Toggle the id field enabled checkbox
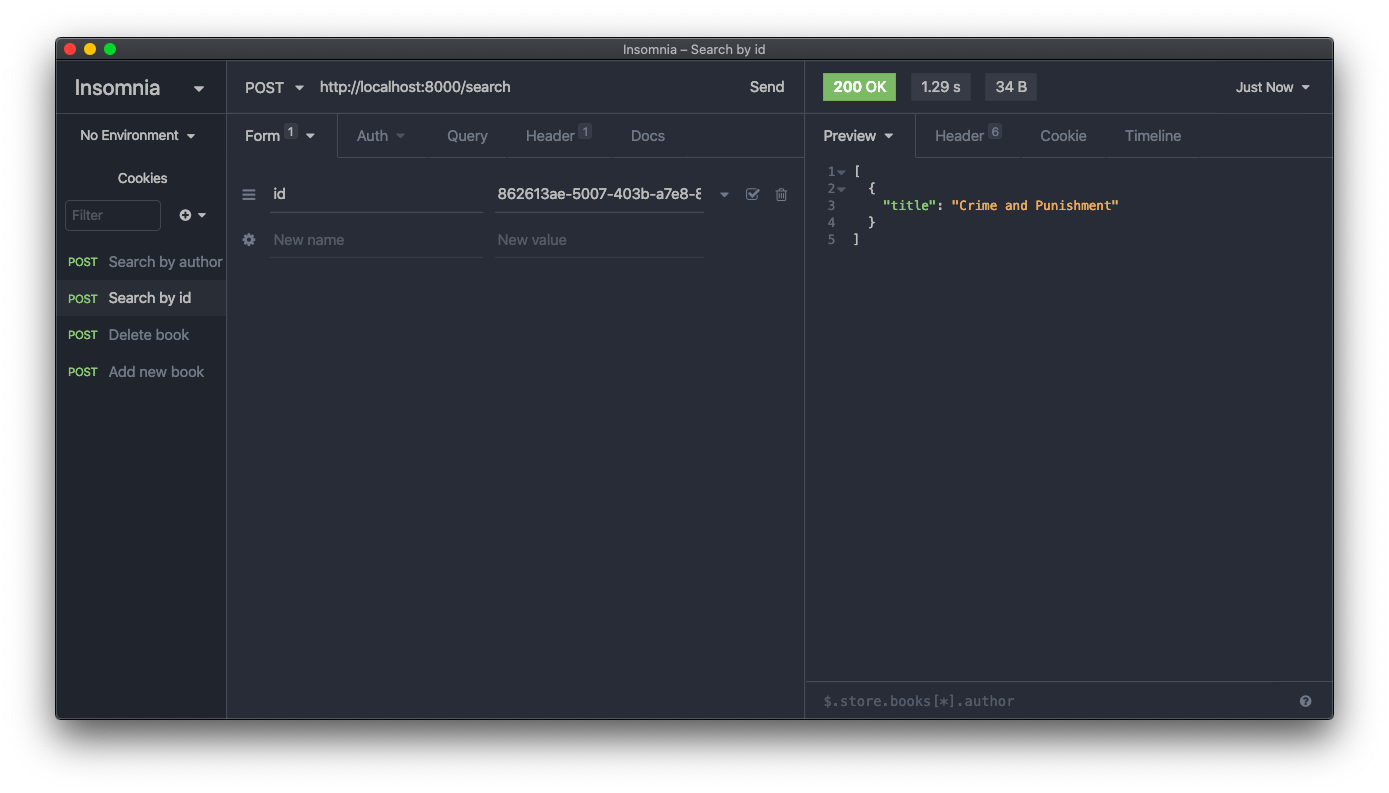Screen dimensions: 1389x793 (753, 195)
